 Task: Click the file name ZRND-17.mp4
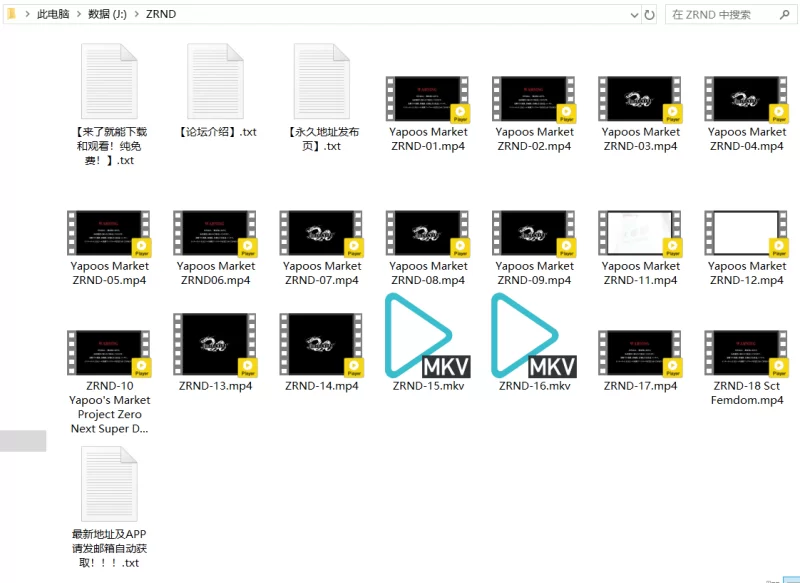[x=640, y=386]
